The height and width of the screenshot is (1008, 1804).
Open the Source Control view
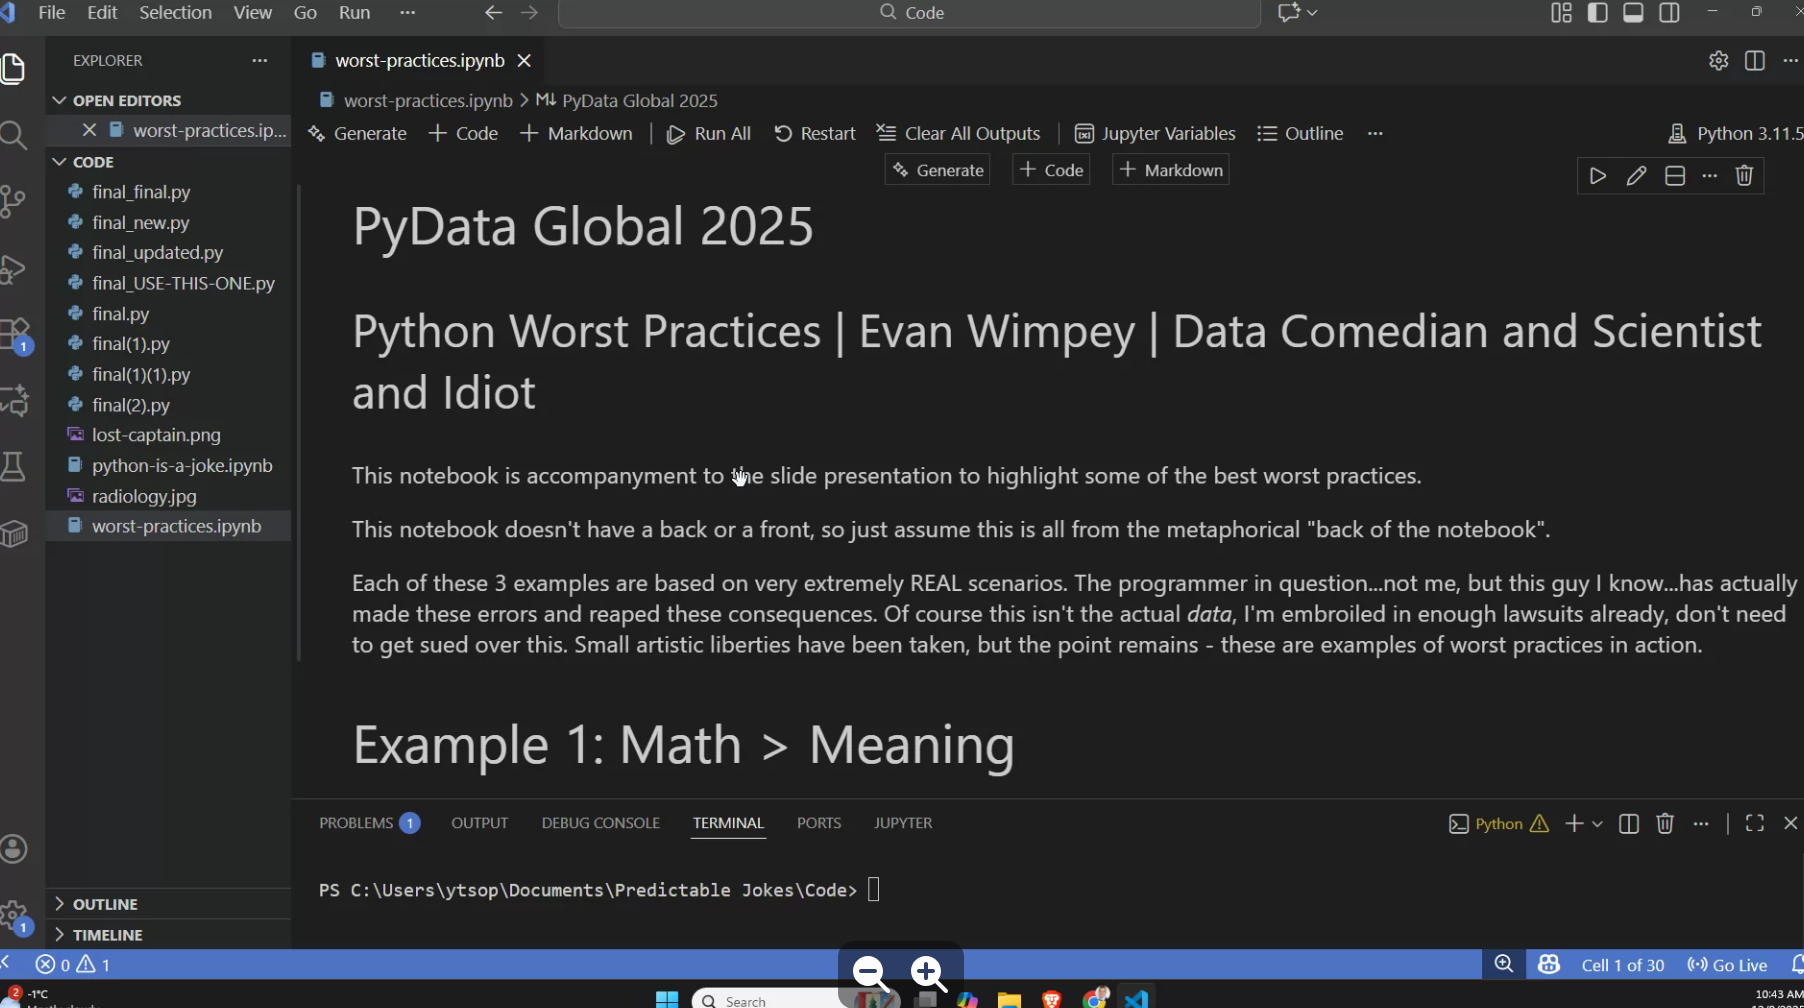[x=14, y=201]
